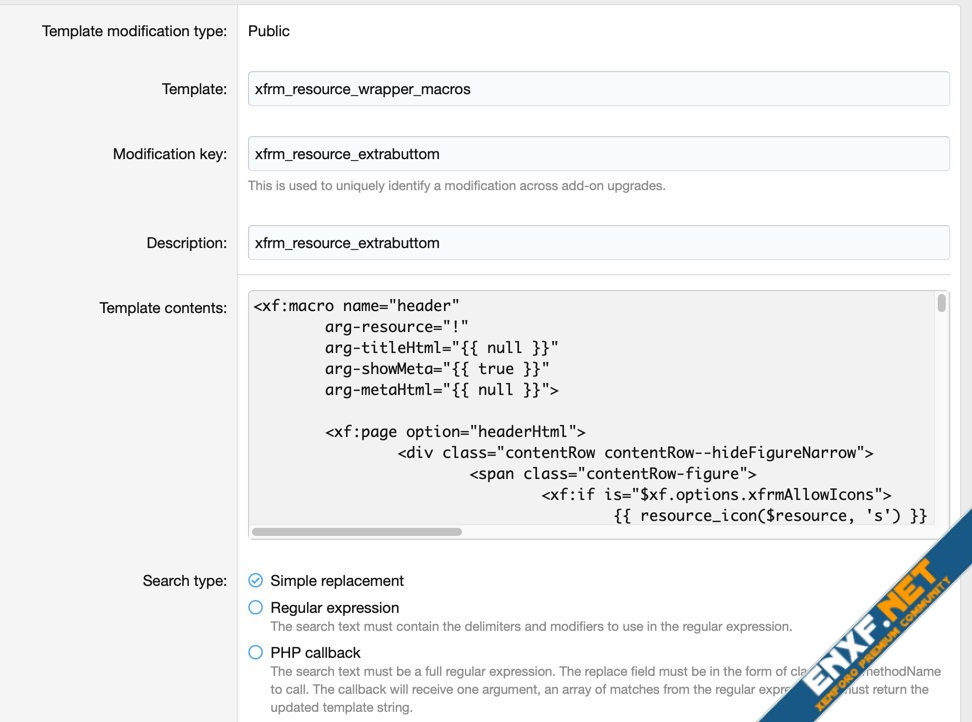Click the code line 'arg-titleHtml="{{ null }}"'
This screenshot has height=722, width=972.
coord(441,348)
